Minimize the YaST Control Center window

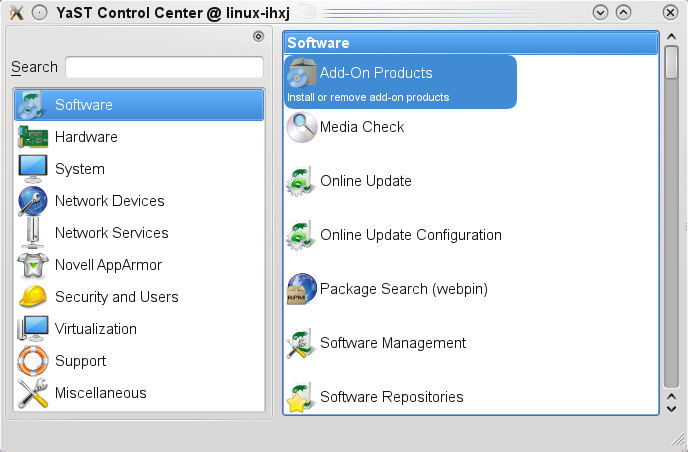tap(600, 12)
